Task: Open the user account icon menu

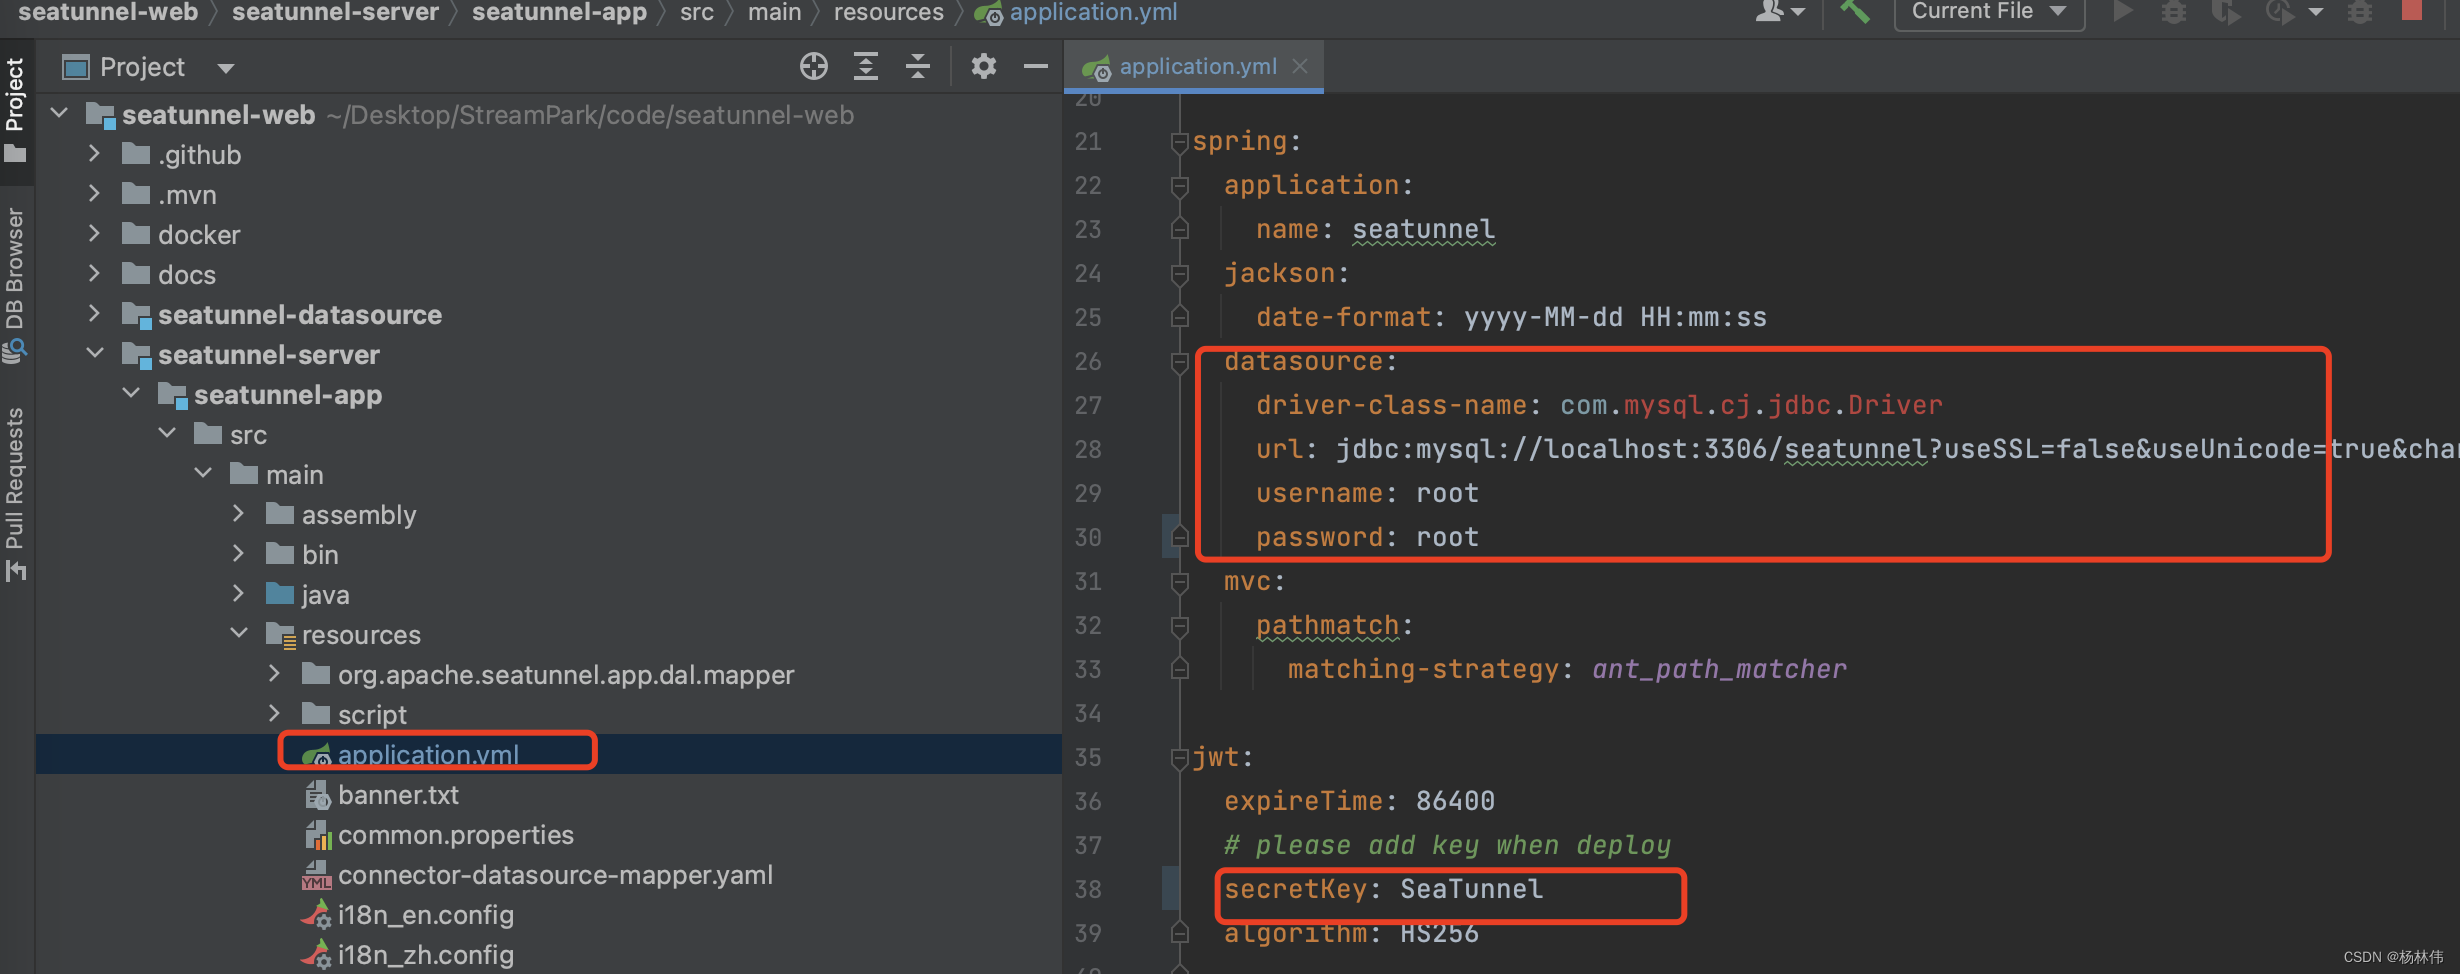Action: tap(1781, 11)
